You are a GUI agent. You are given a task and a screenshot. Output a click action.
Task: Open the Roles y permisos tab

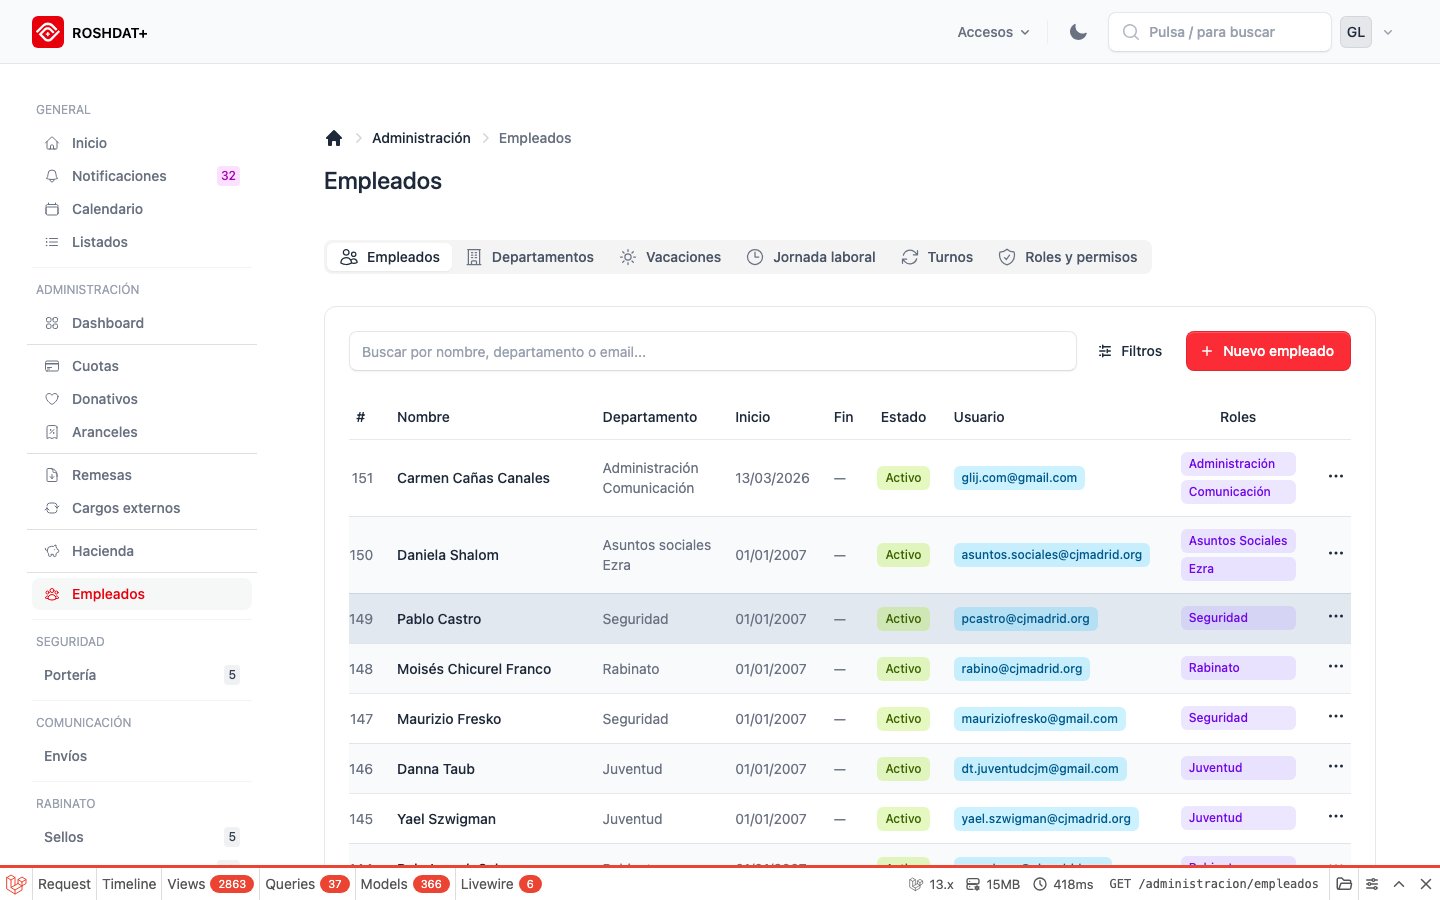point(1068,257)
